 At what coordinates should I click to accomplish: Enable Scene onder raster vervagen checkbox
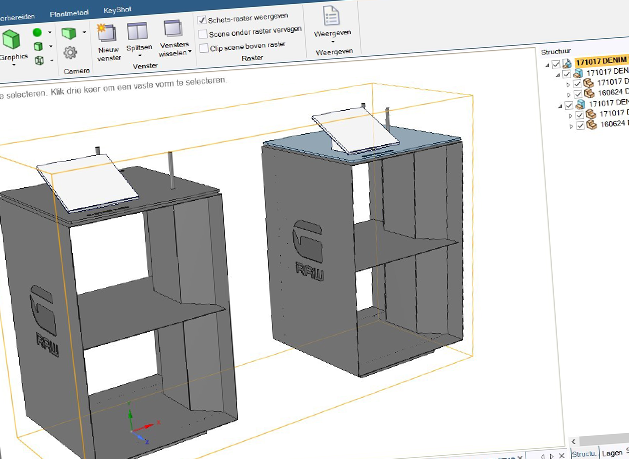click(x=203, y=34)
